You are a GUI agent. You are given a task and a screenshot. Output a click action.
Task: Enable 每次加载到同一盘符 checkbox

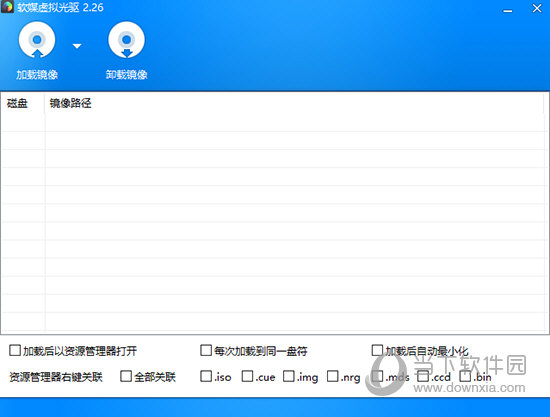coord(206,350)
